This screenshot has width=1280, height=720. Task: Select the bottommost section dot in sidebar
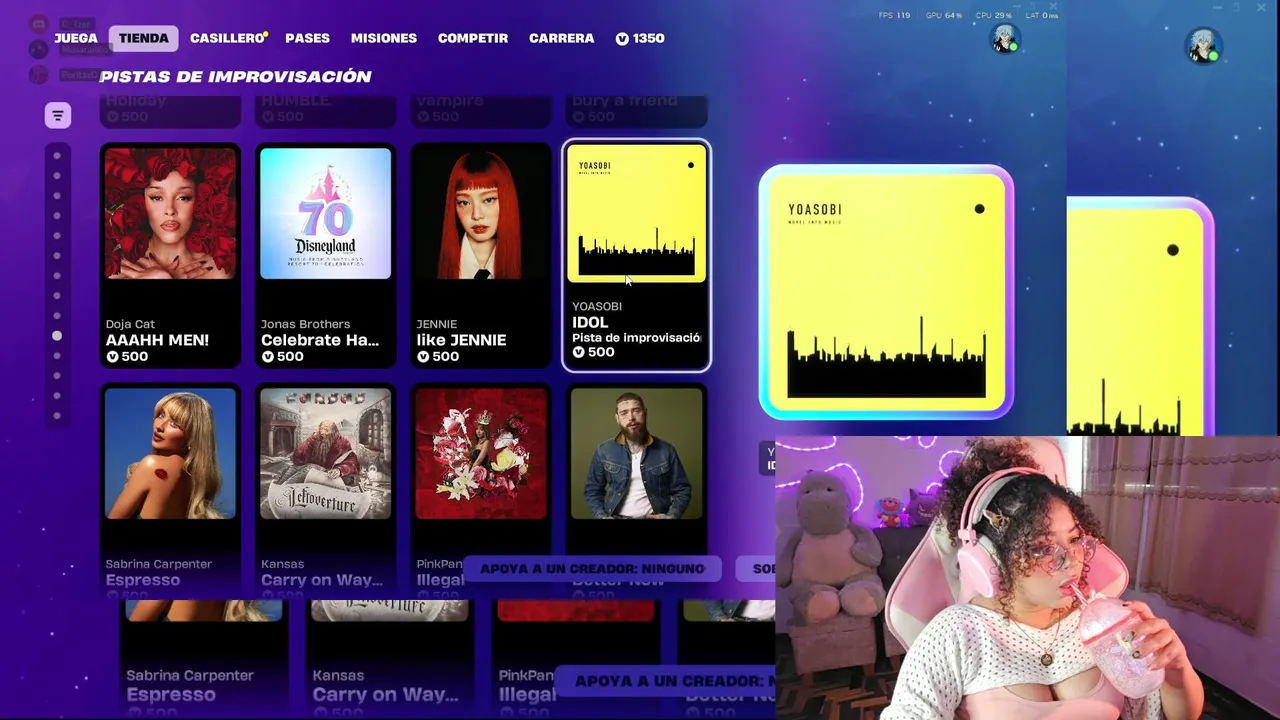[57, 416]
